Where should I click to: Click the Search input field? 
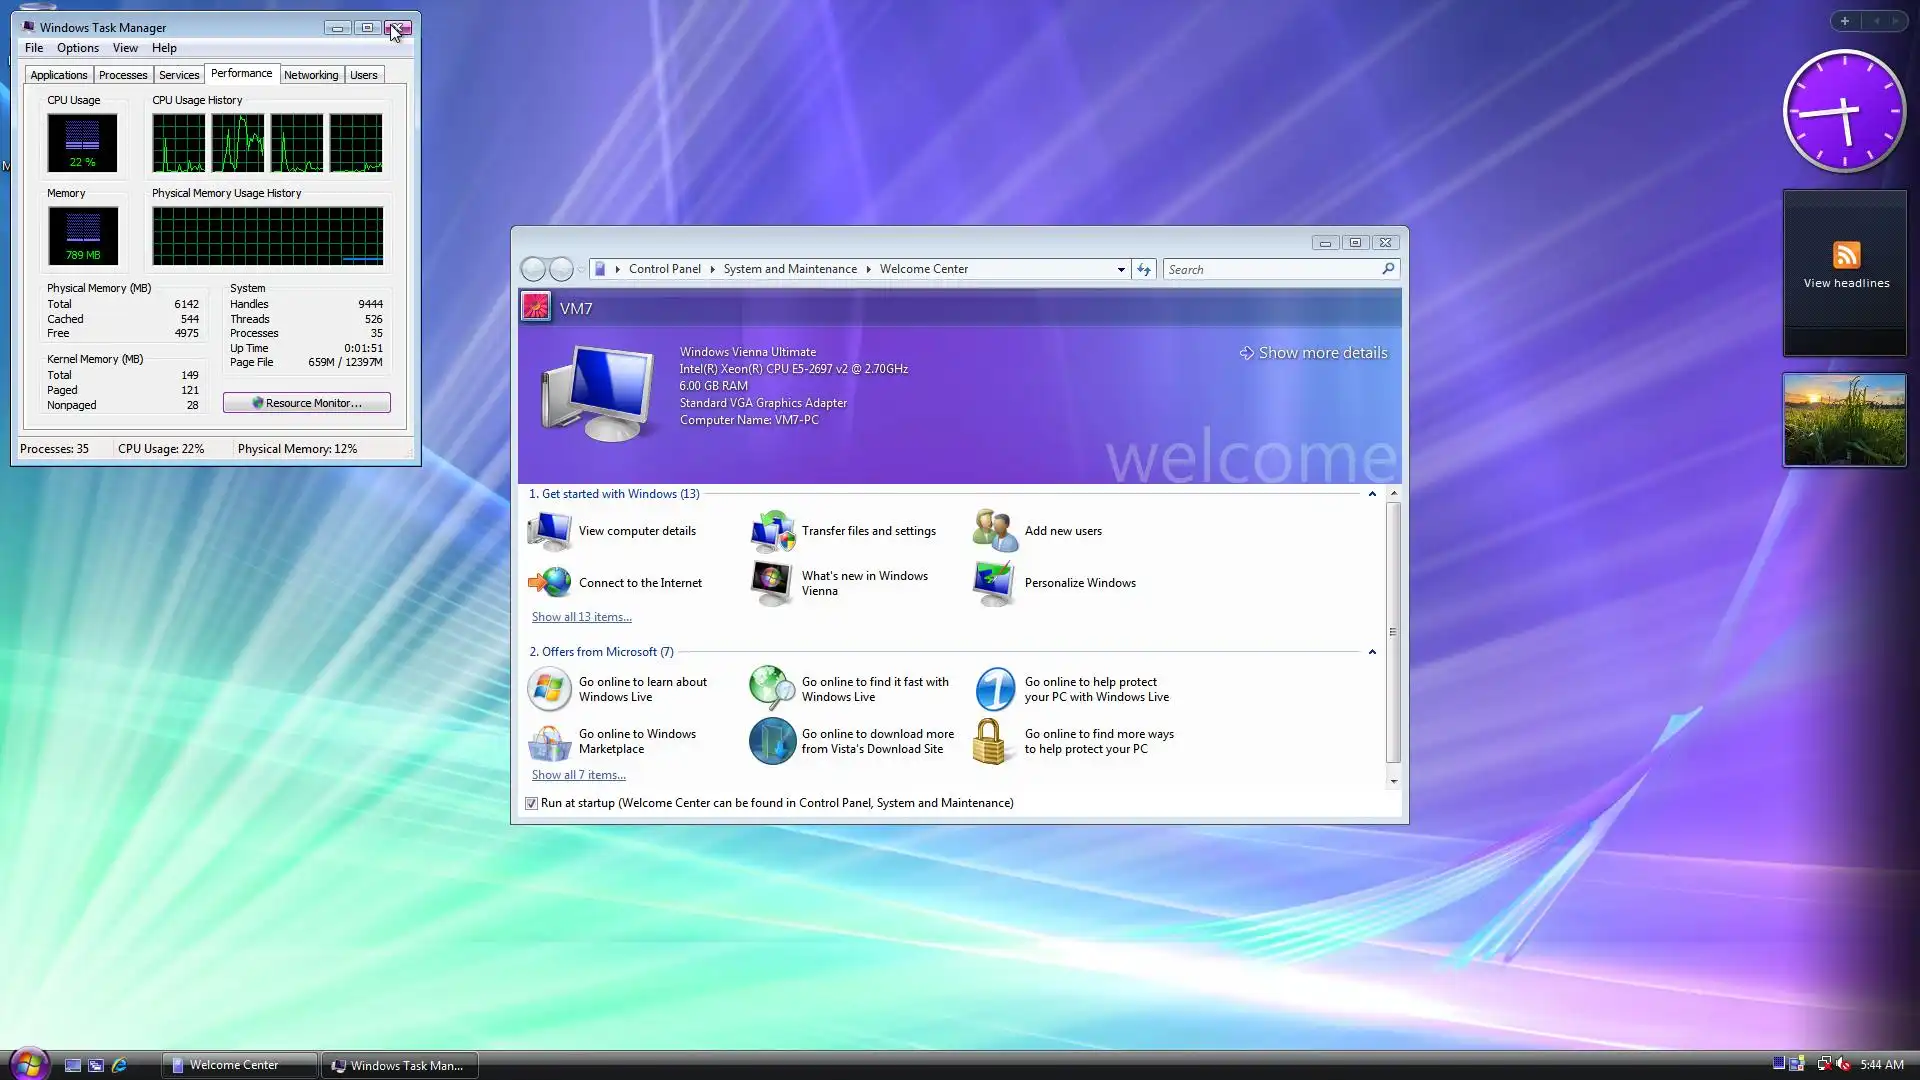(x=1270, y=269)
